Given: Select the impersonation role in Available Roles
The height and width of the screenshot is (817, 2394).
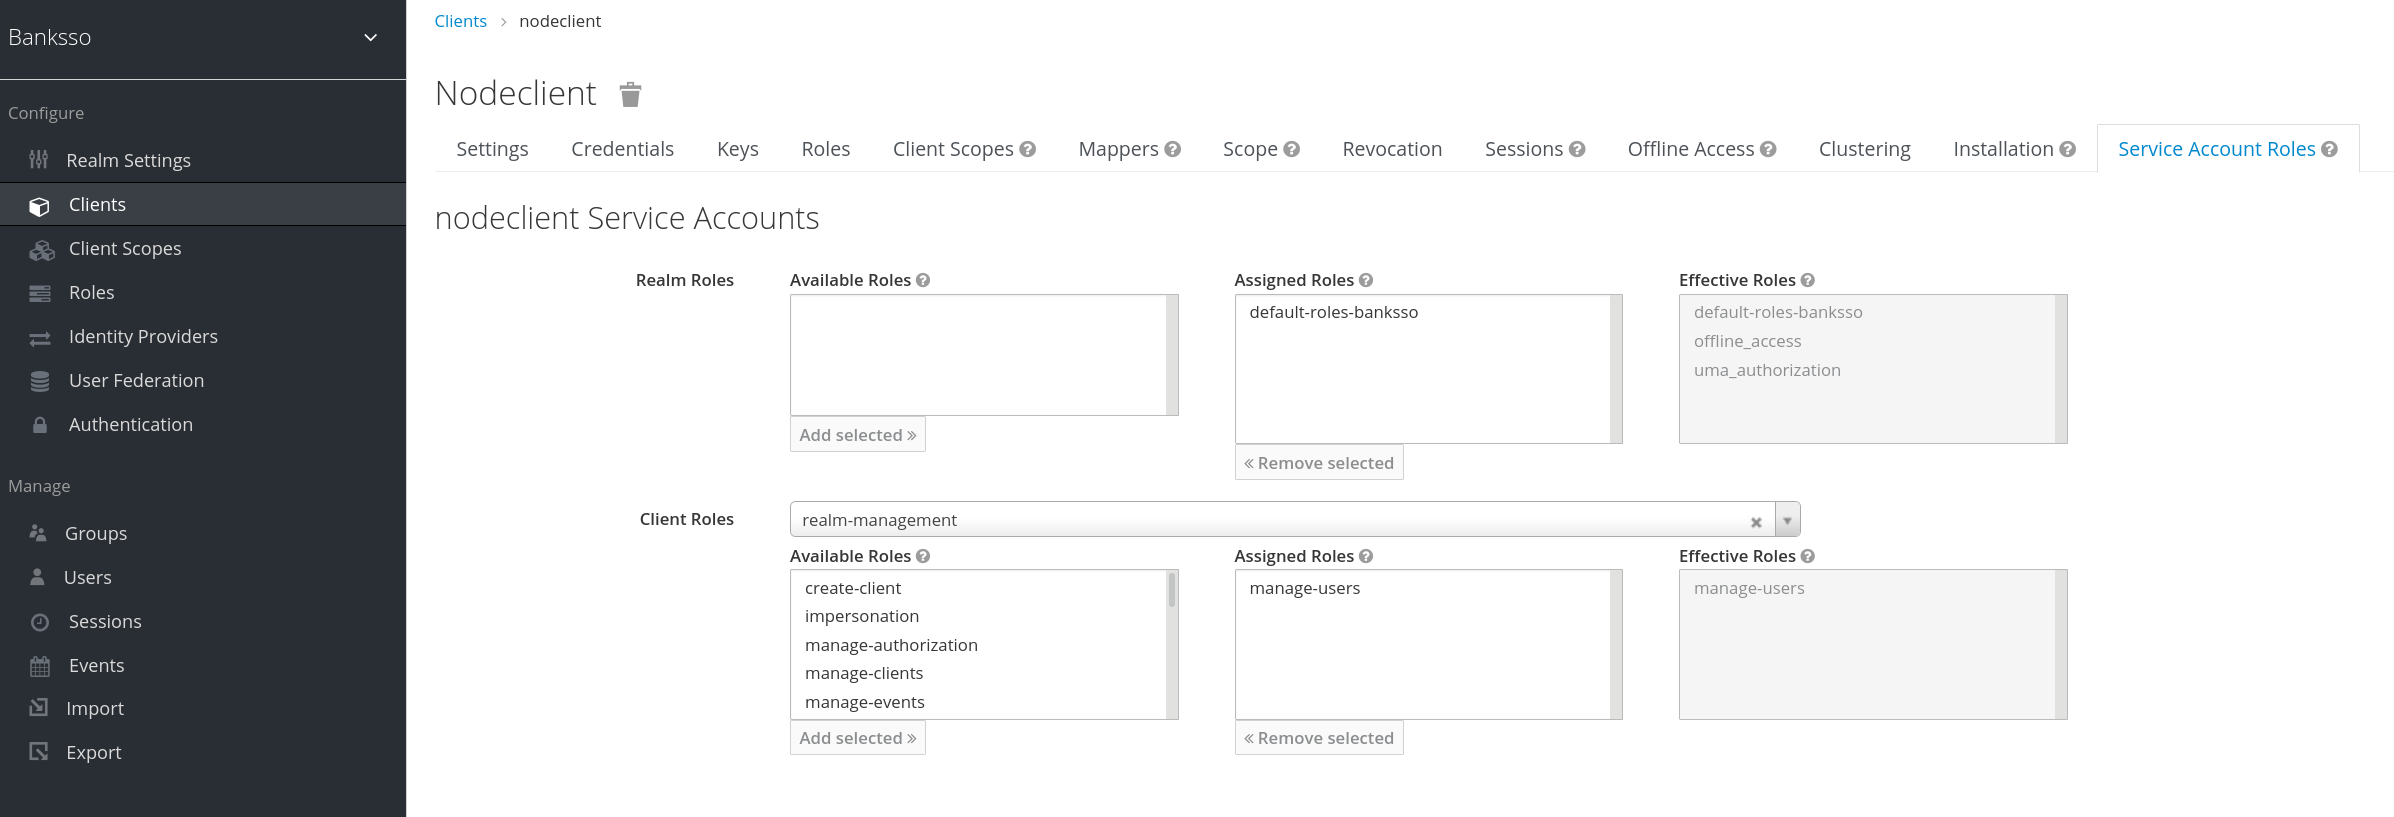Looking at the screenshot, I should 862,617.
